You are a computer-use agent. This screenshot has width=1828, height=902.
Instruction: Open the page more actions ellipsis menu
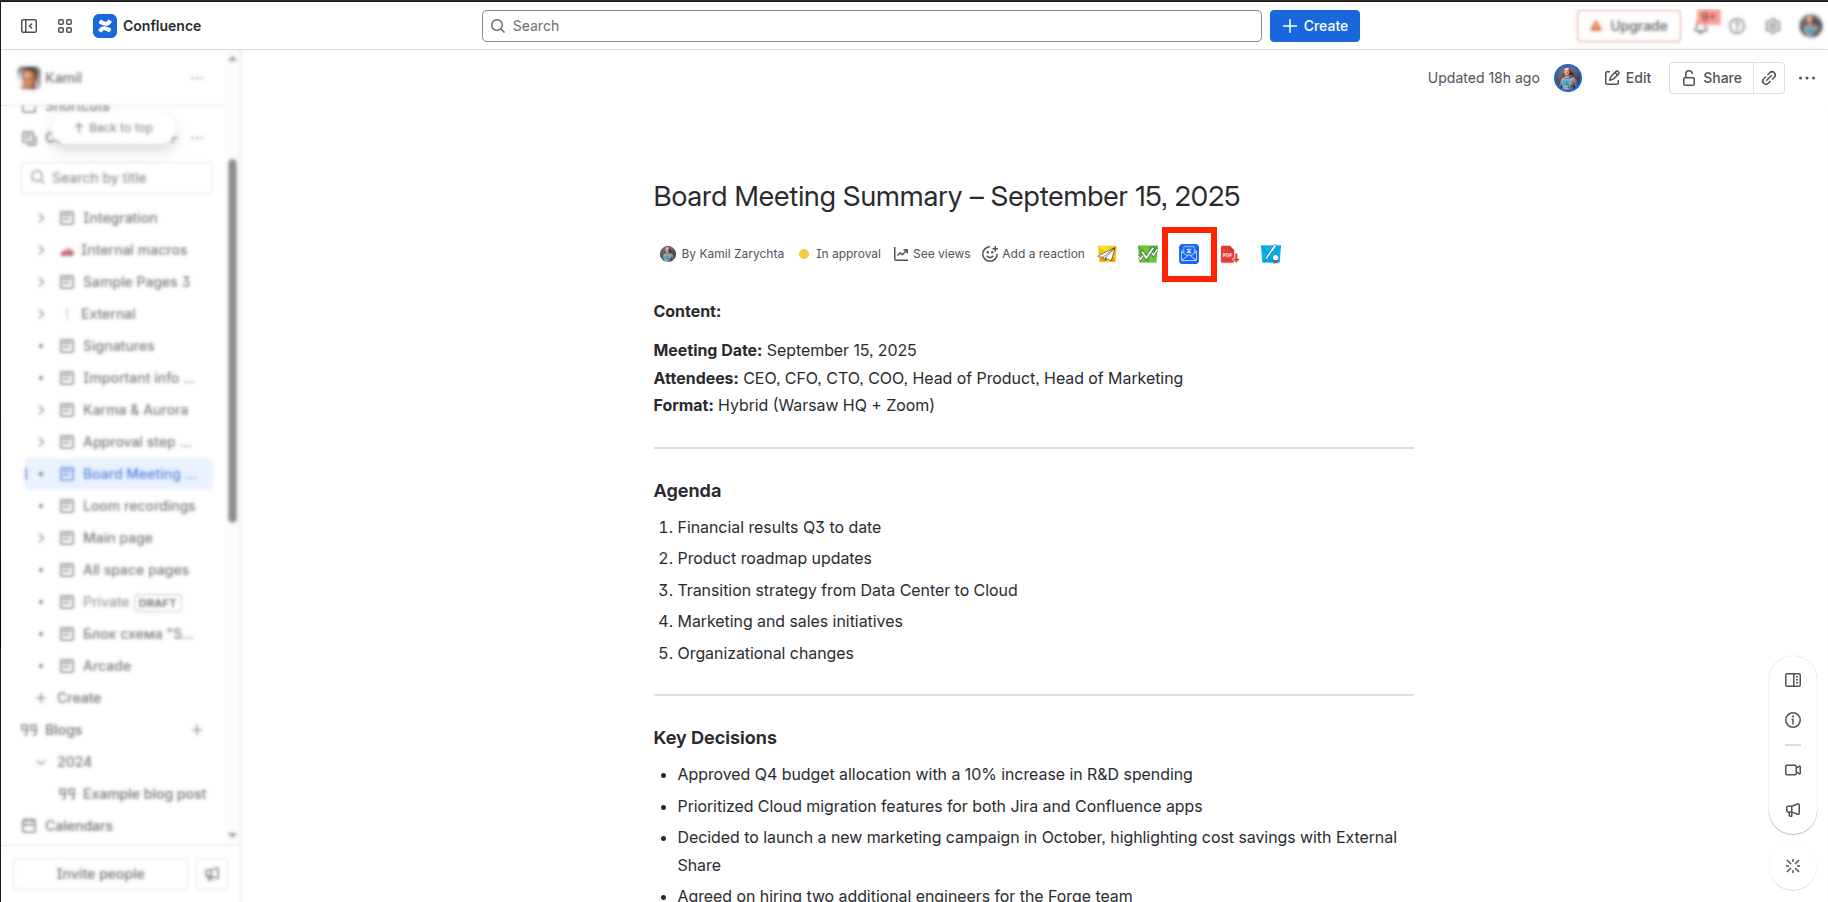(1807, 78)
